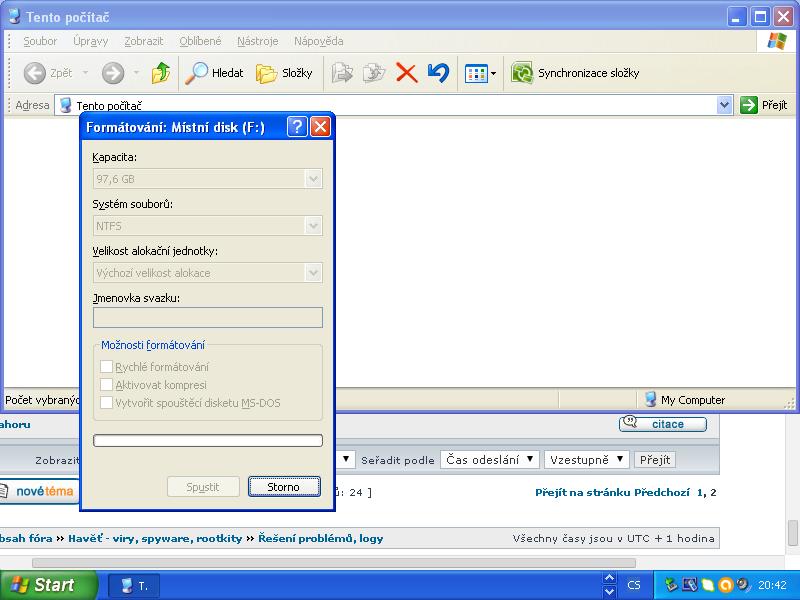
Task: Expand the Systém souborů NTFS dropdown
Action: 313,226
